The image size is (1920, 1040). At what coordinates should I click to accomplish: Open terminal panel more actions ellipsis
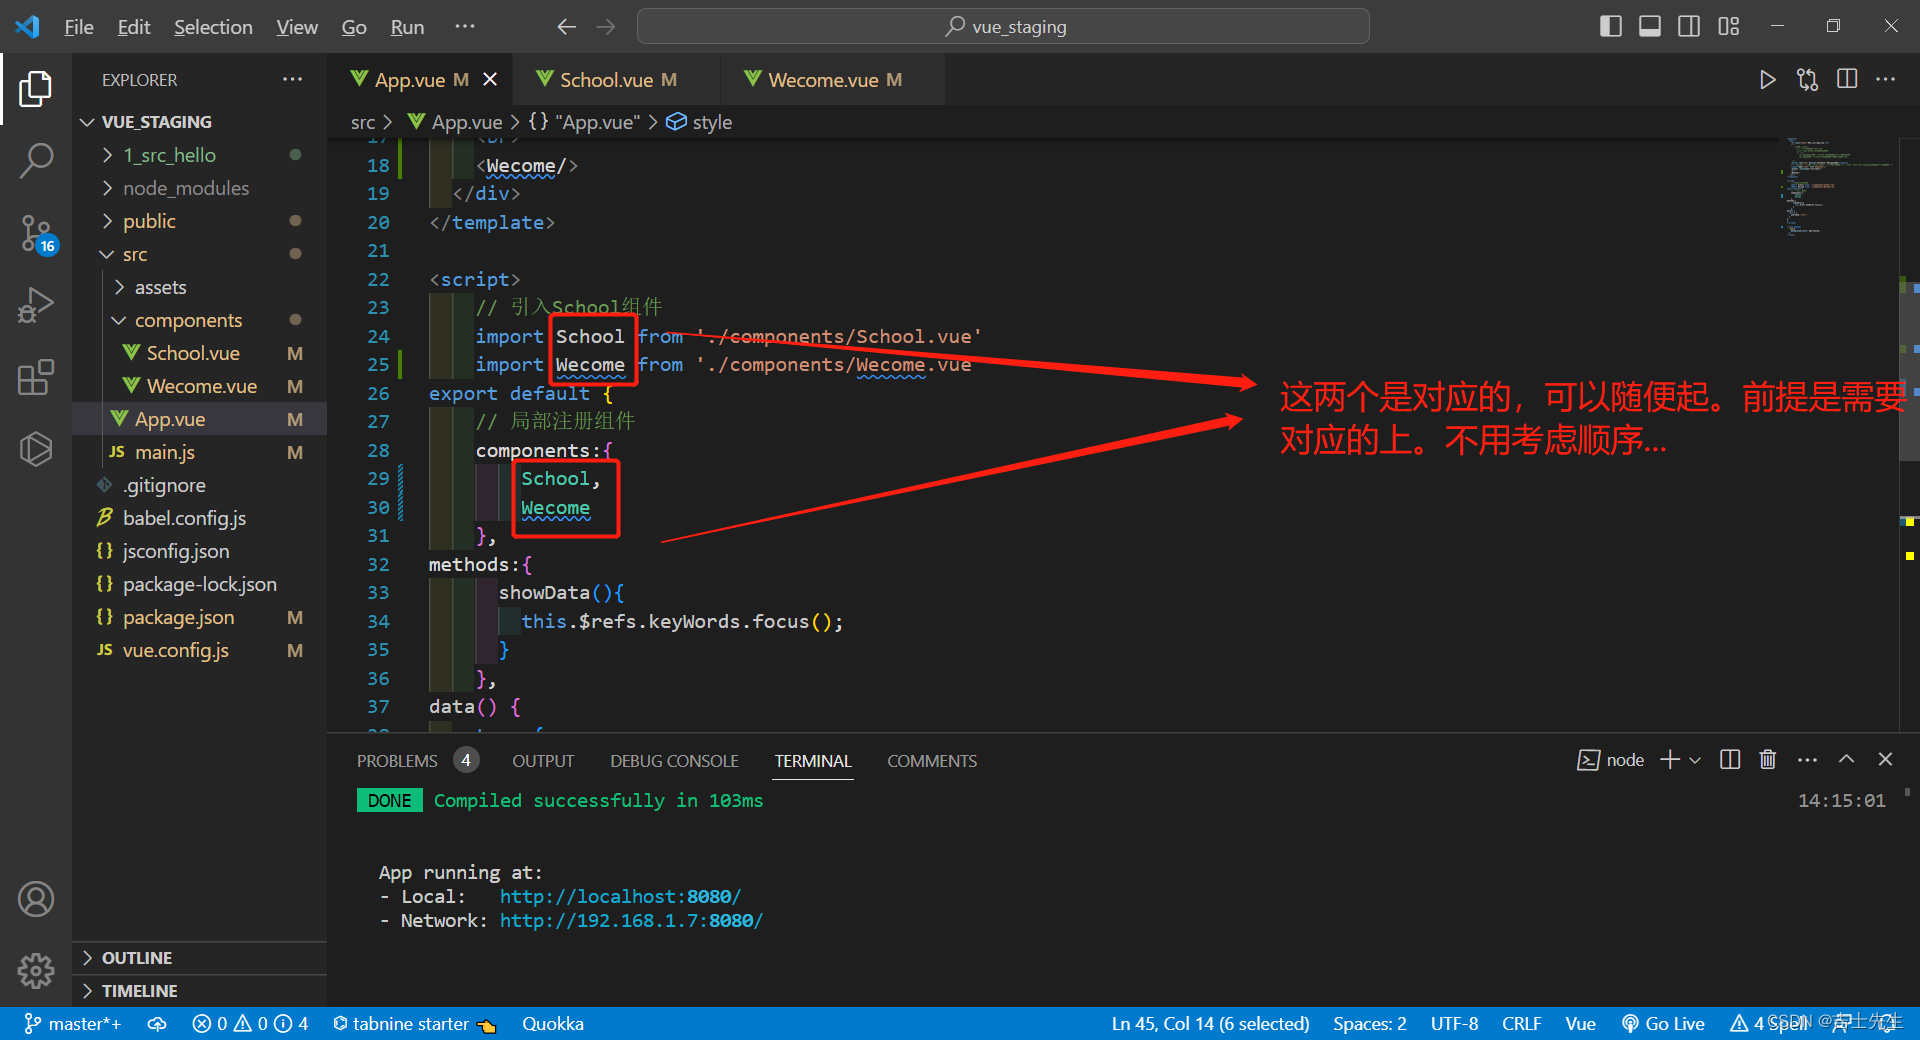[1807, 760]
